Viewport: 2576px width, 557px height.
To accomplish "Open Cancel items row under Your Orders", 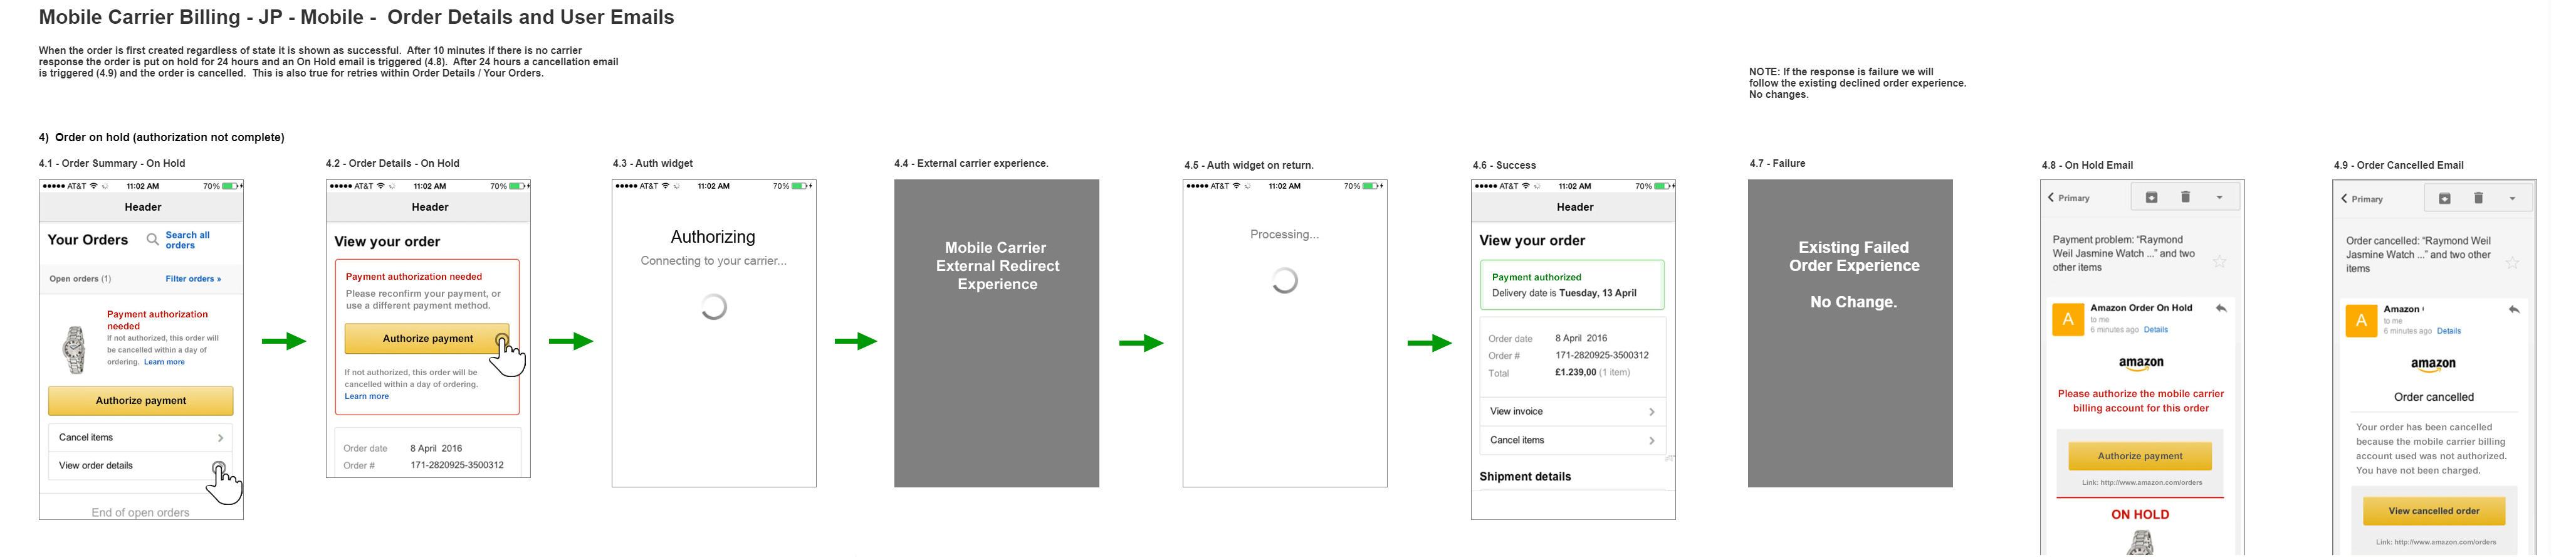I will [x=140, y=438].
